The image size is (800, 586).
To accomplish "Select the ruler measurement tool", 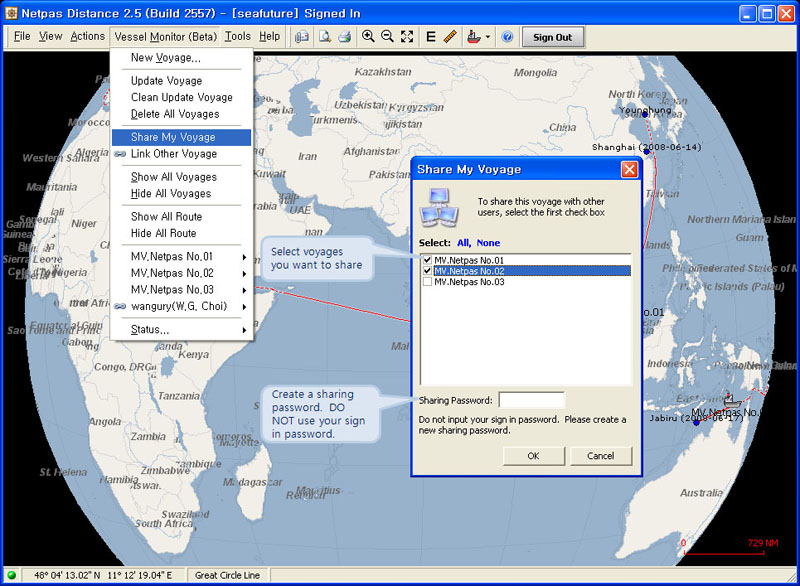I will (450, 37).
